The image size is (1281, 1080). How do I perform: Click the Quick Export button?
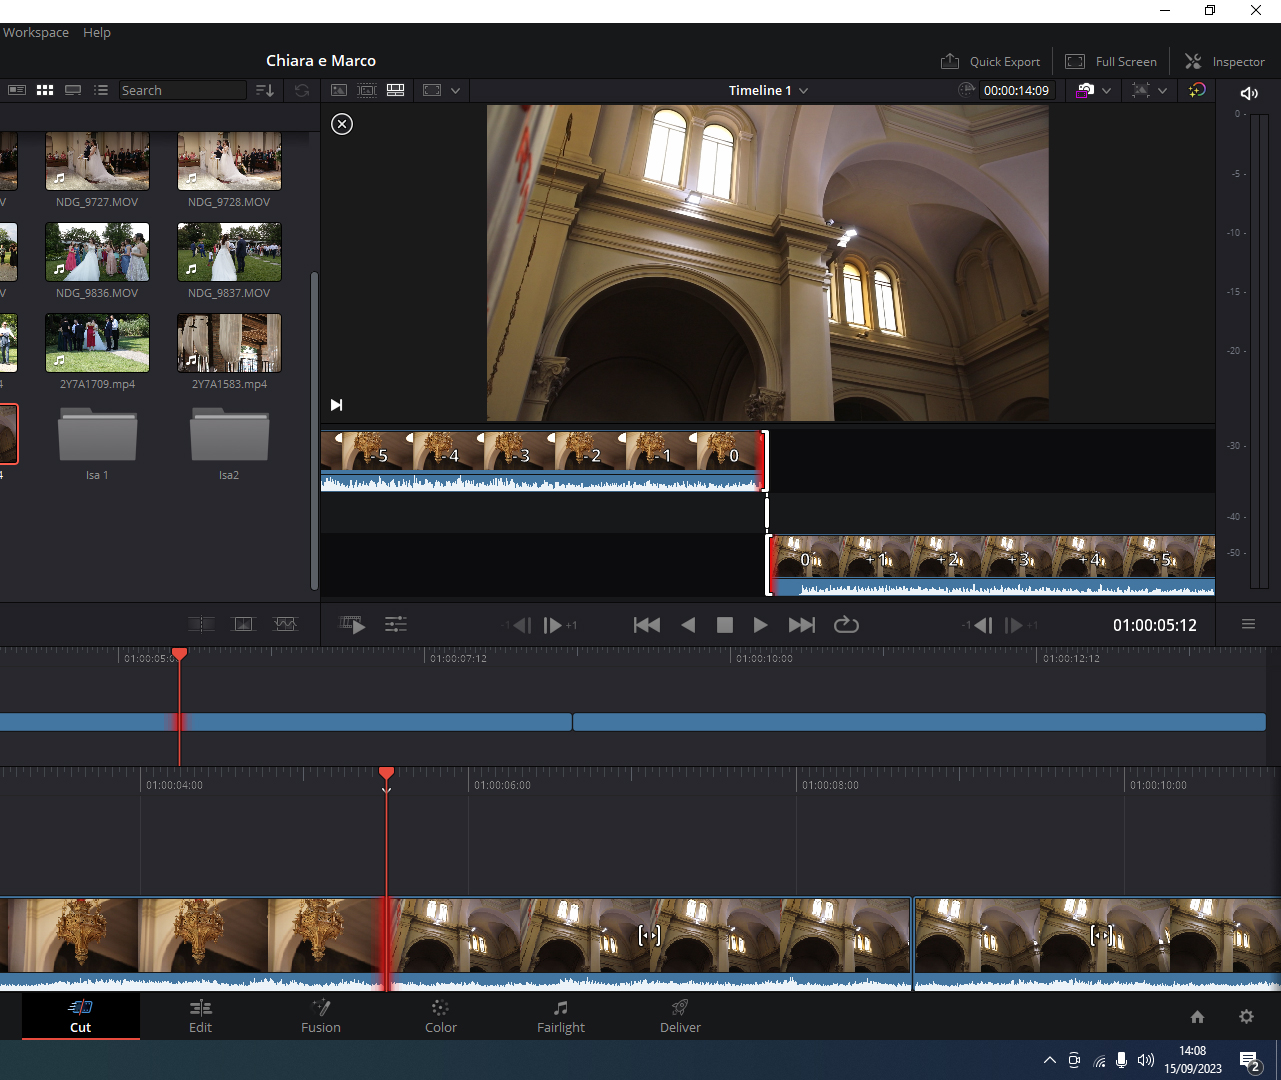pos(990,61)
